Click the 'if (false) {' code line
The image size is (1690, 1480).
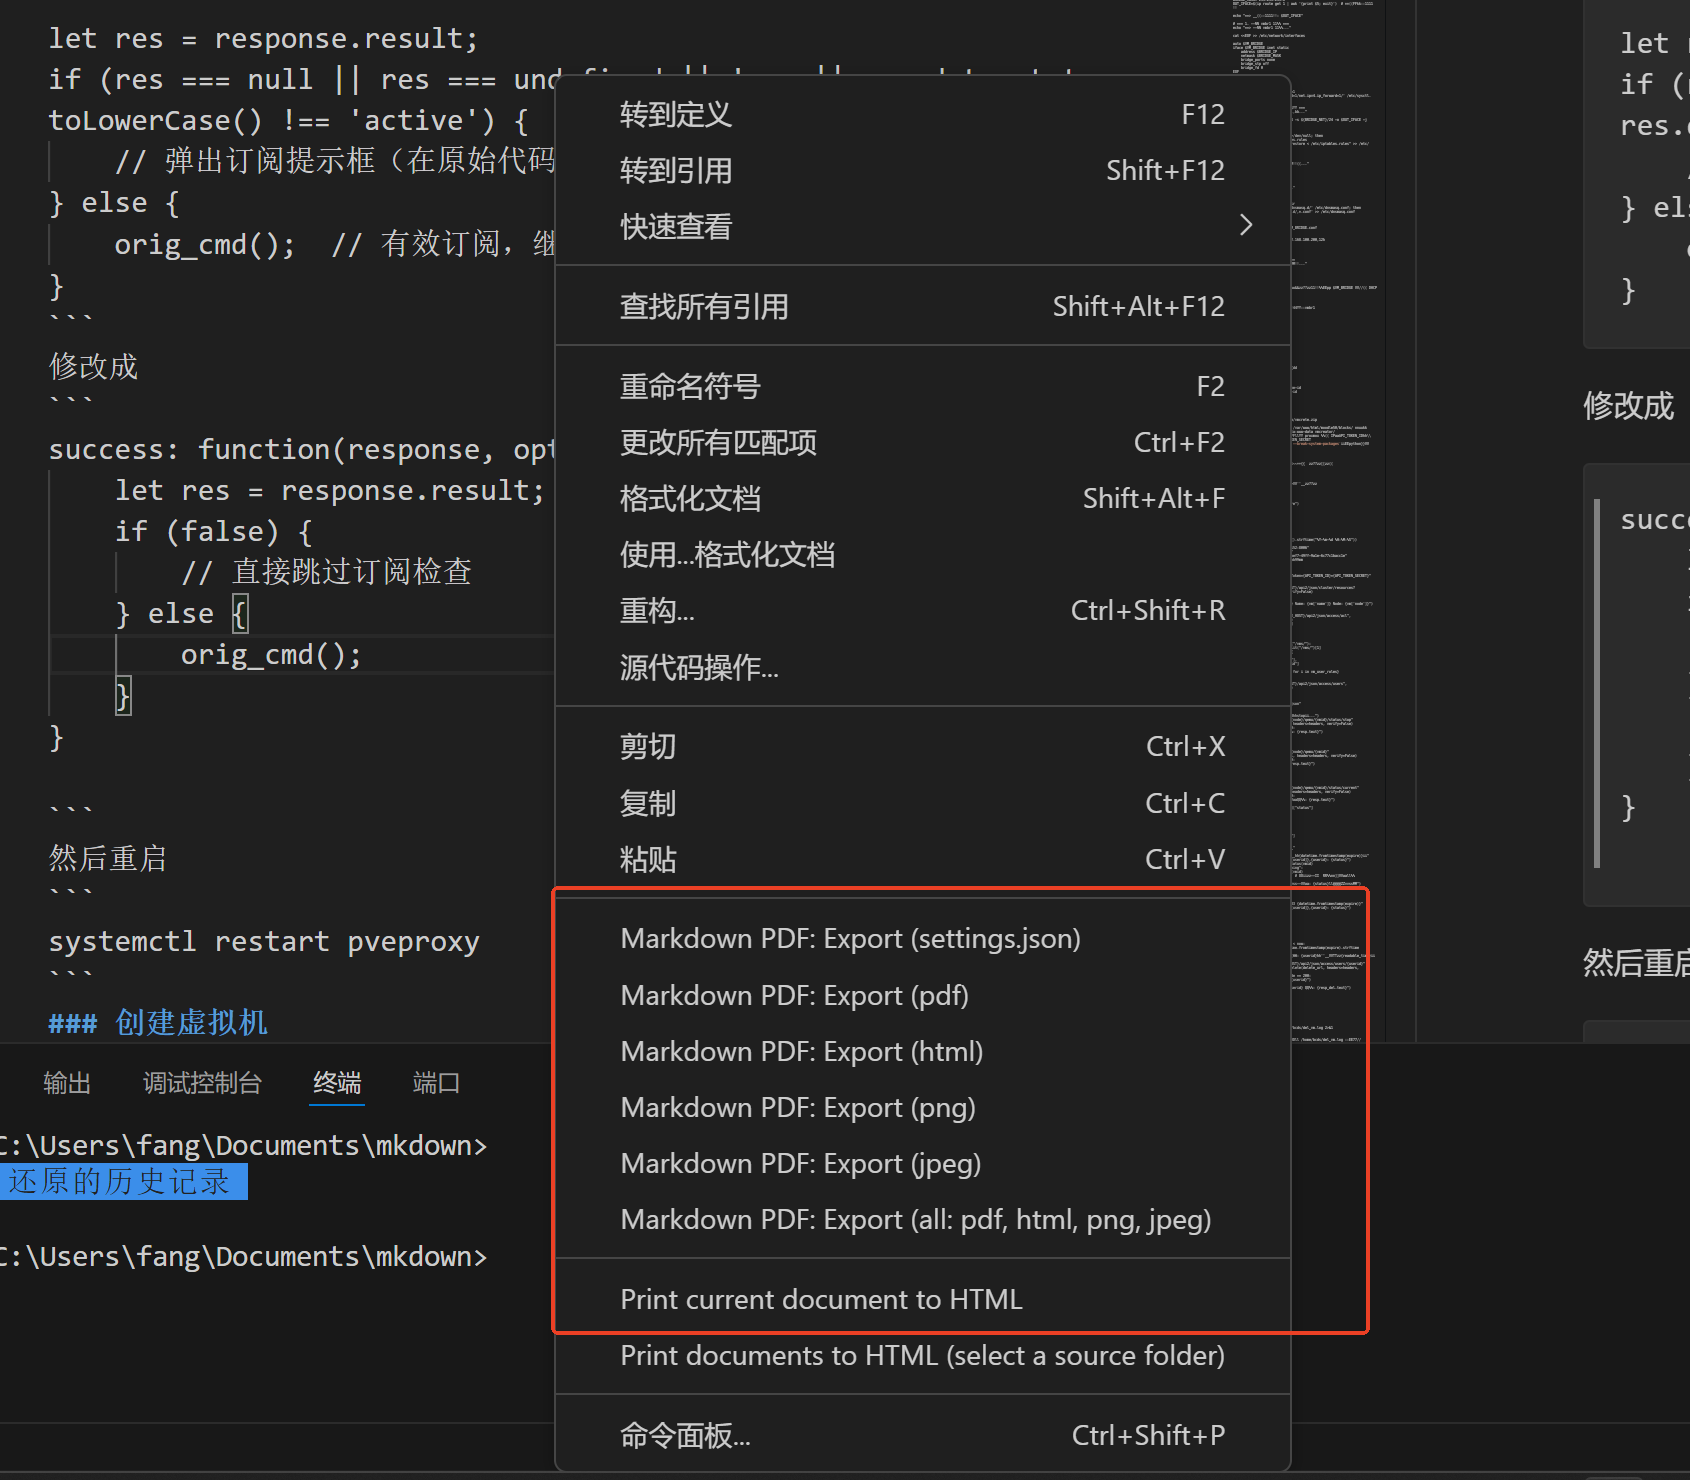(214, 531)
